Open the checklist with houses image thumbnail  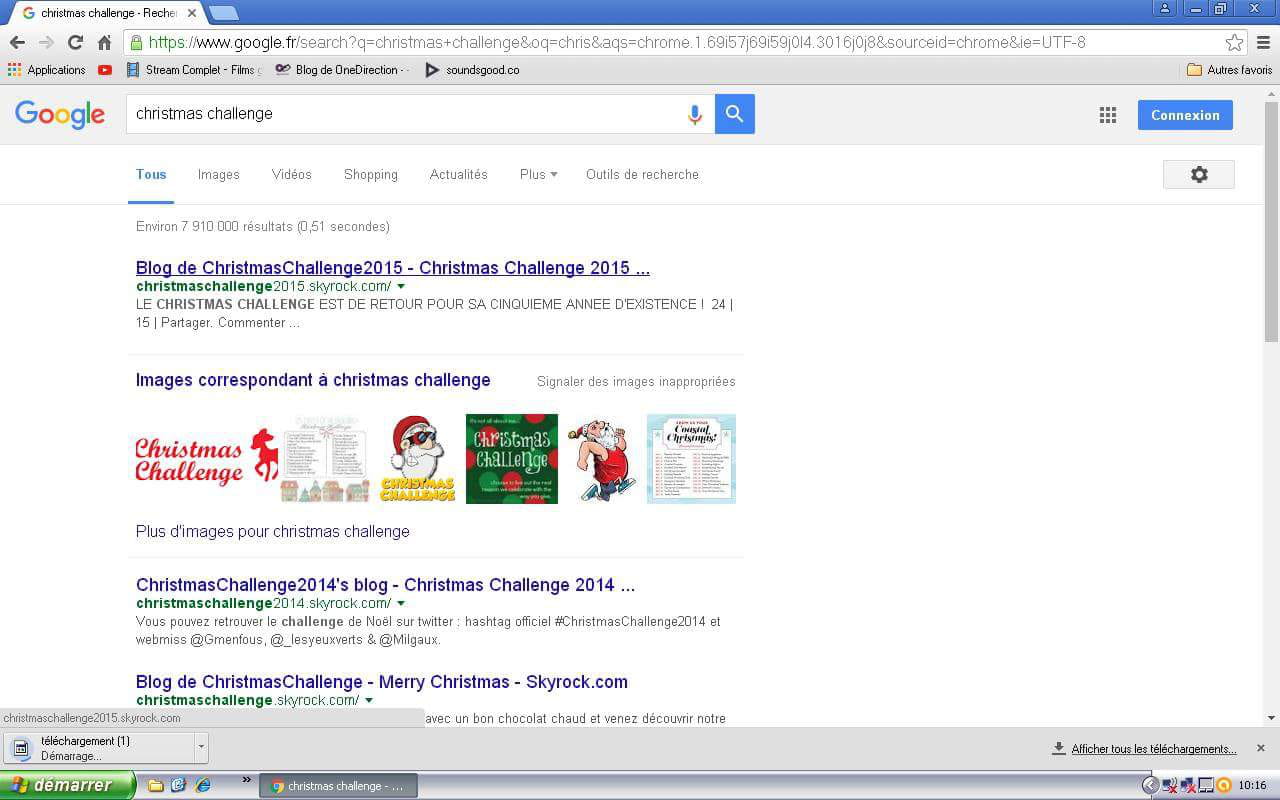(325, 459)
